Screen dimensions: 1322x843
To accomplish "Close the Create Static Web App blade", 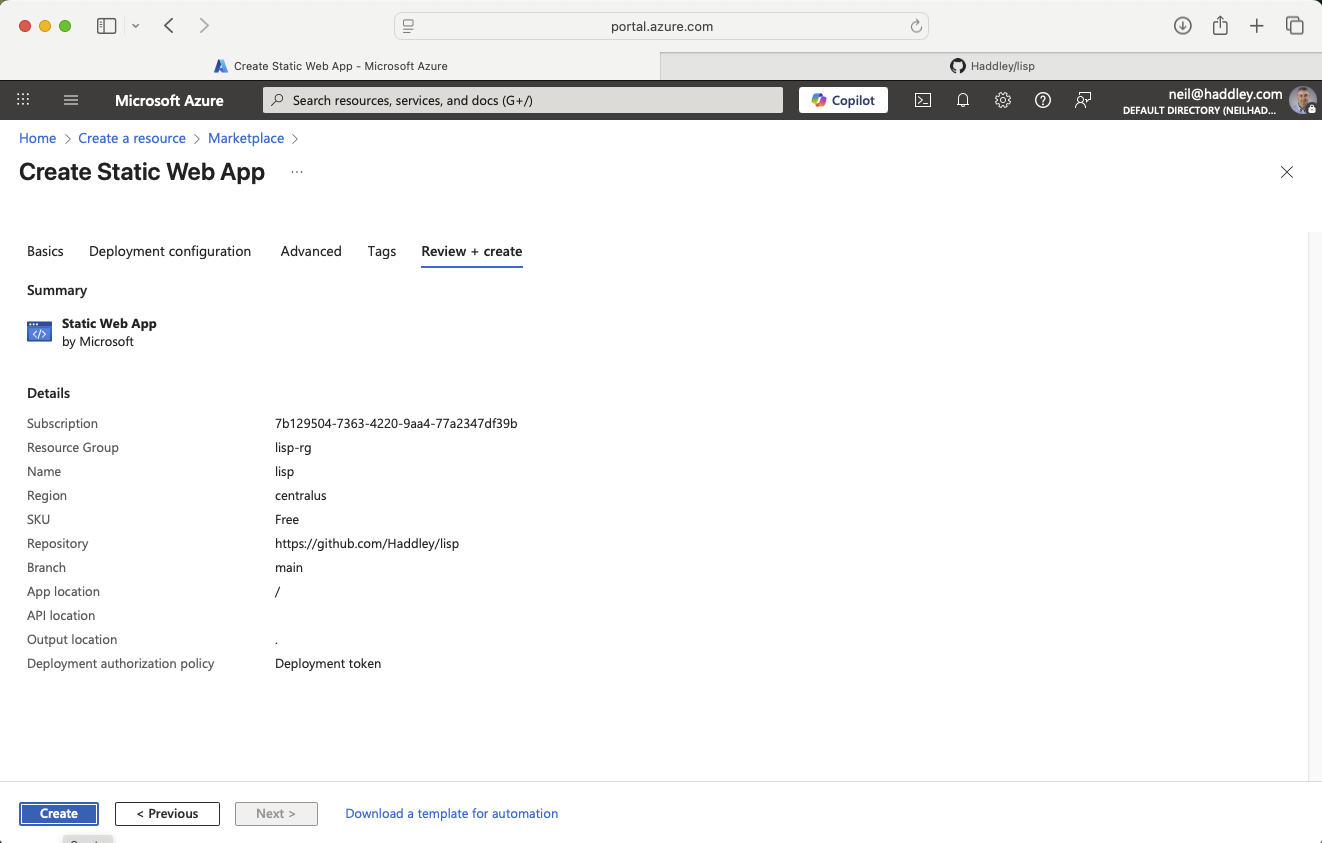I will [x=1287, y=172].
